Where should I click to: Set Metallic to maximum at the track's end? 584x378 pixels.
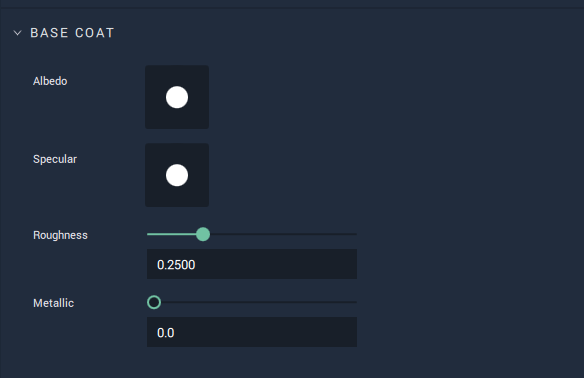[x=356, y=302]
